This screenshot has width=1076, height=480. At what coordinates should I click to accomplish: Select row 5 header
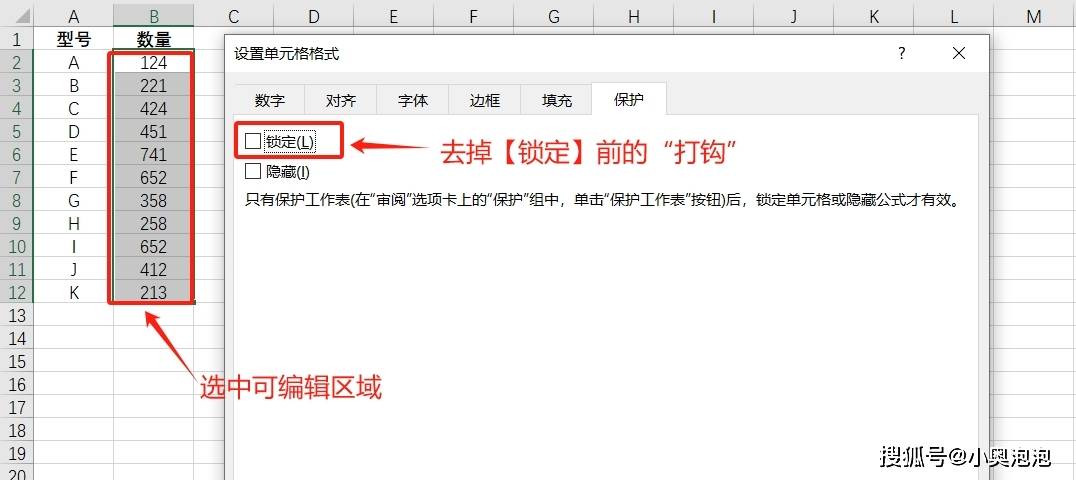[16, 132]
